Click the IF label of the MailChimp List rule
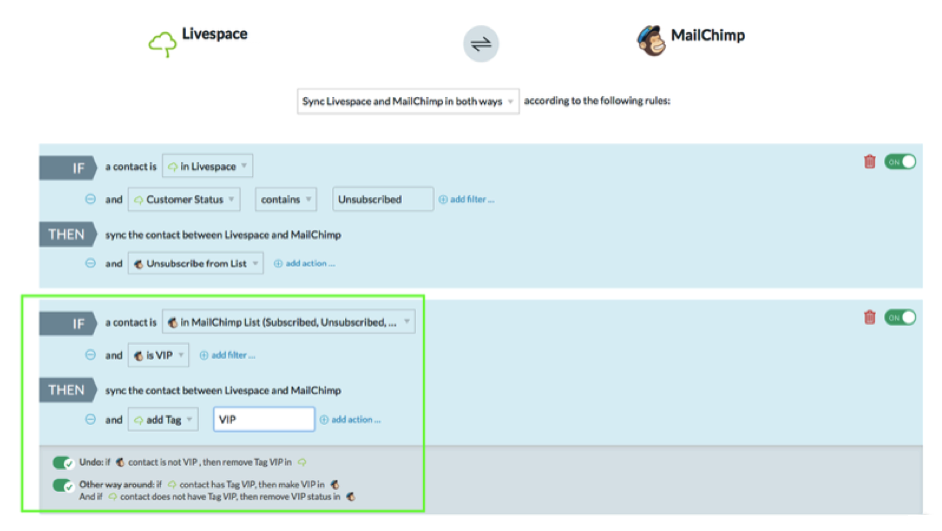Viewport: 942px width, 531px height. [x=68, y=324]
